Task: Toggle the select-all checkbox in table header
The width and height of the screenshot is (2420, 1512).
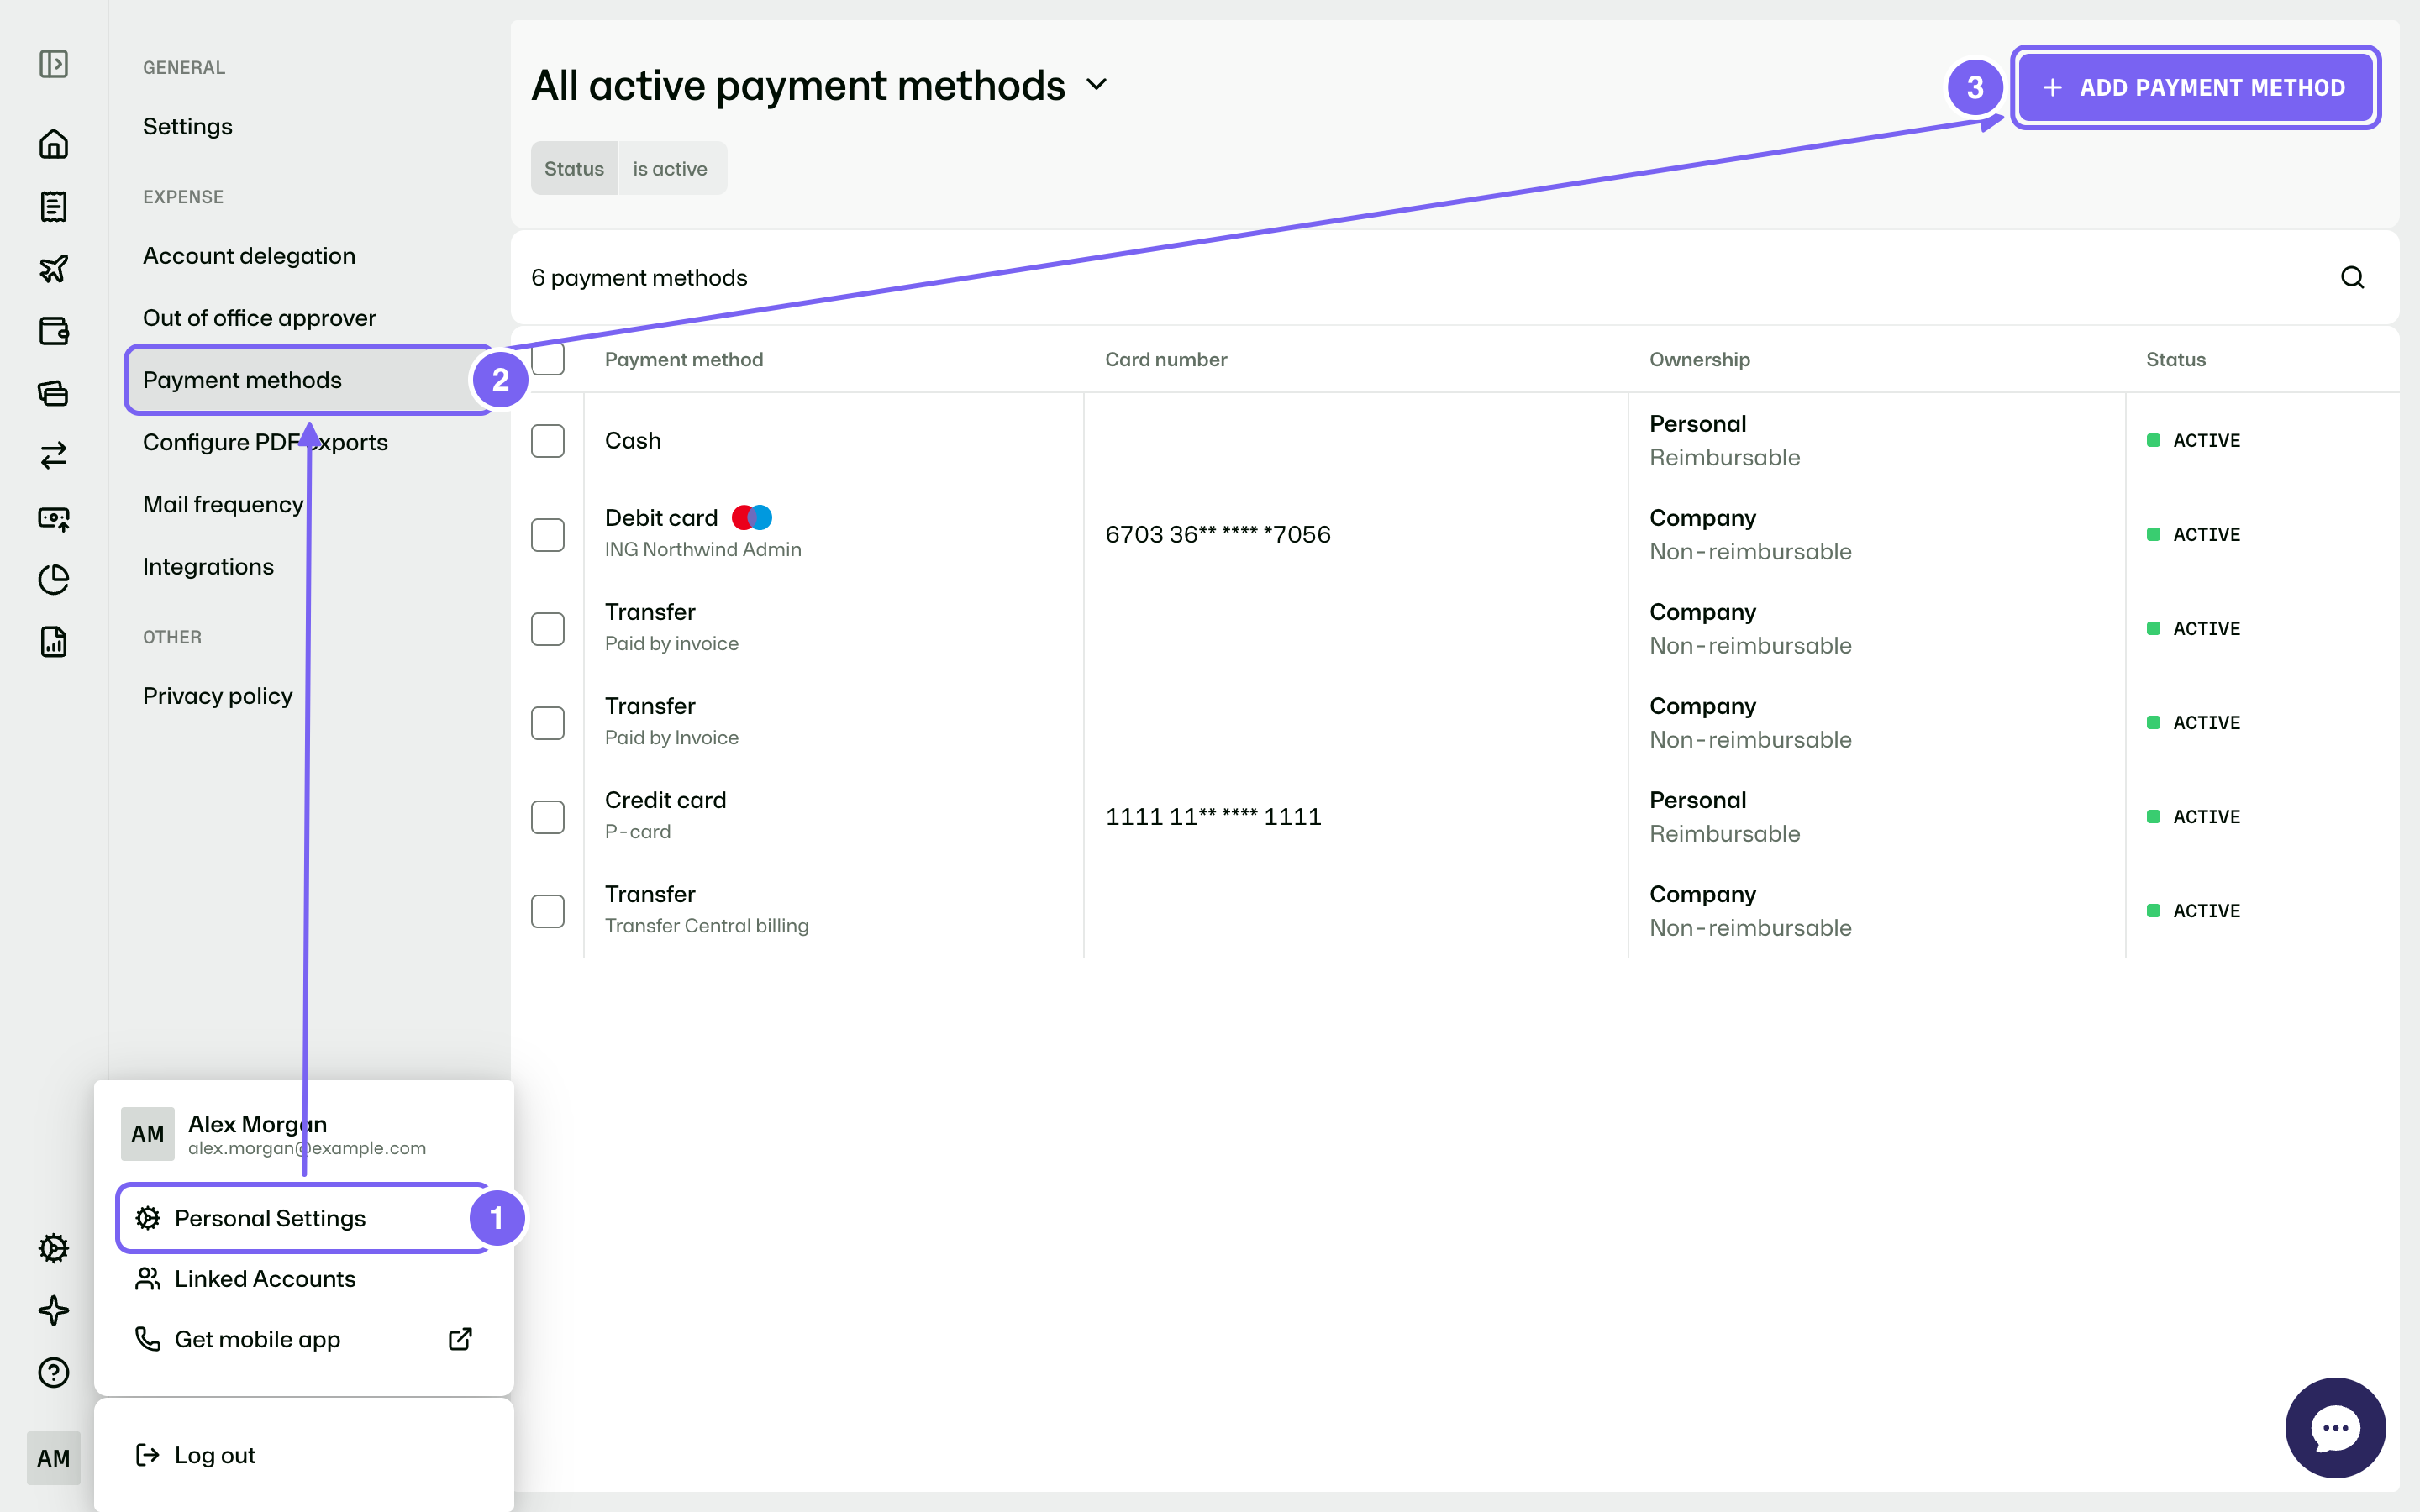Action: pos(548,359)
